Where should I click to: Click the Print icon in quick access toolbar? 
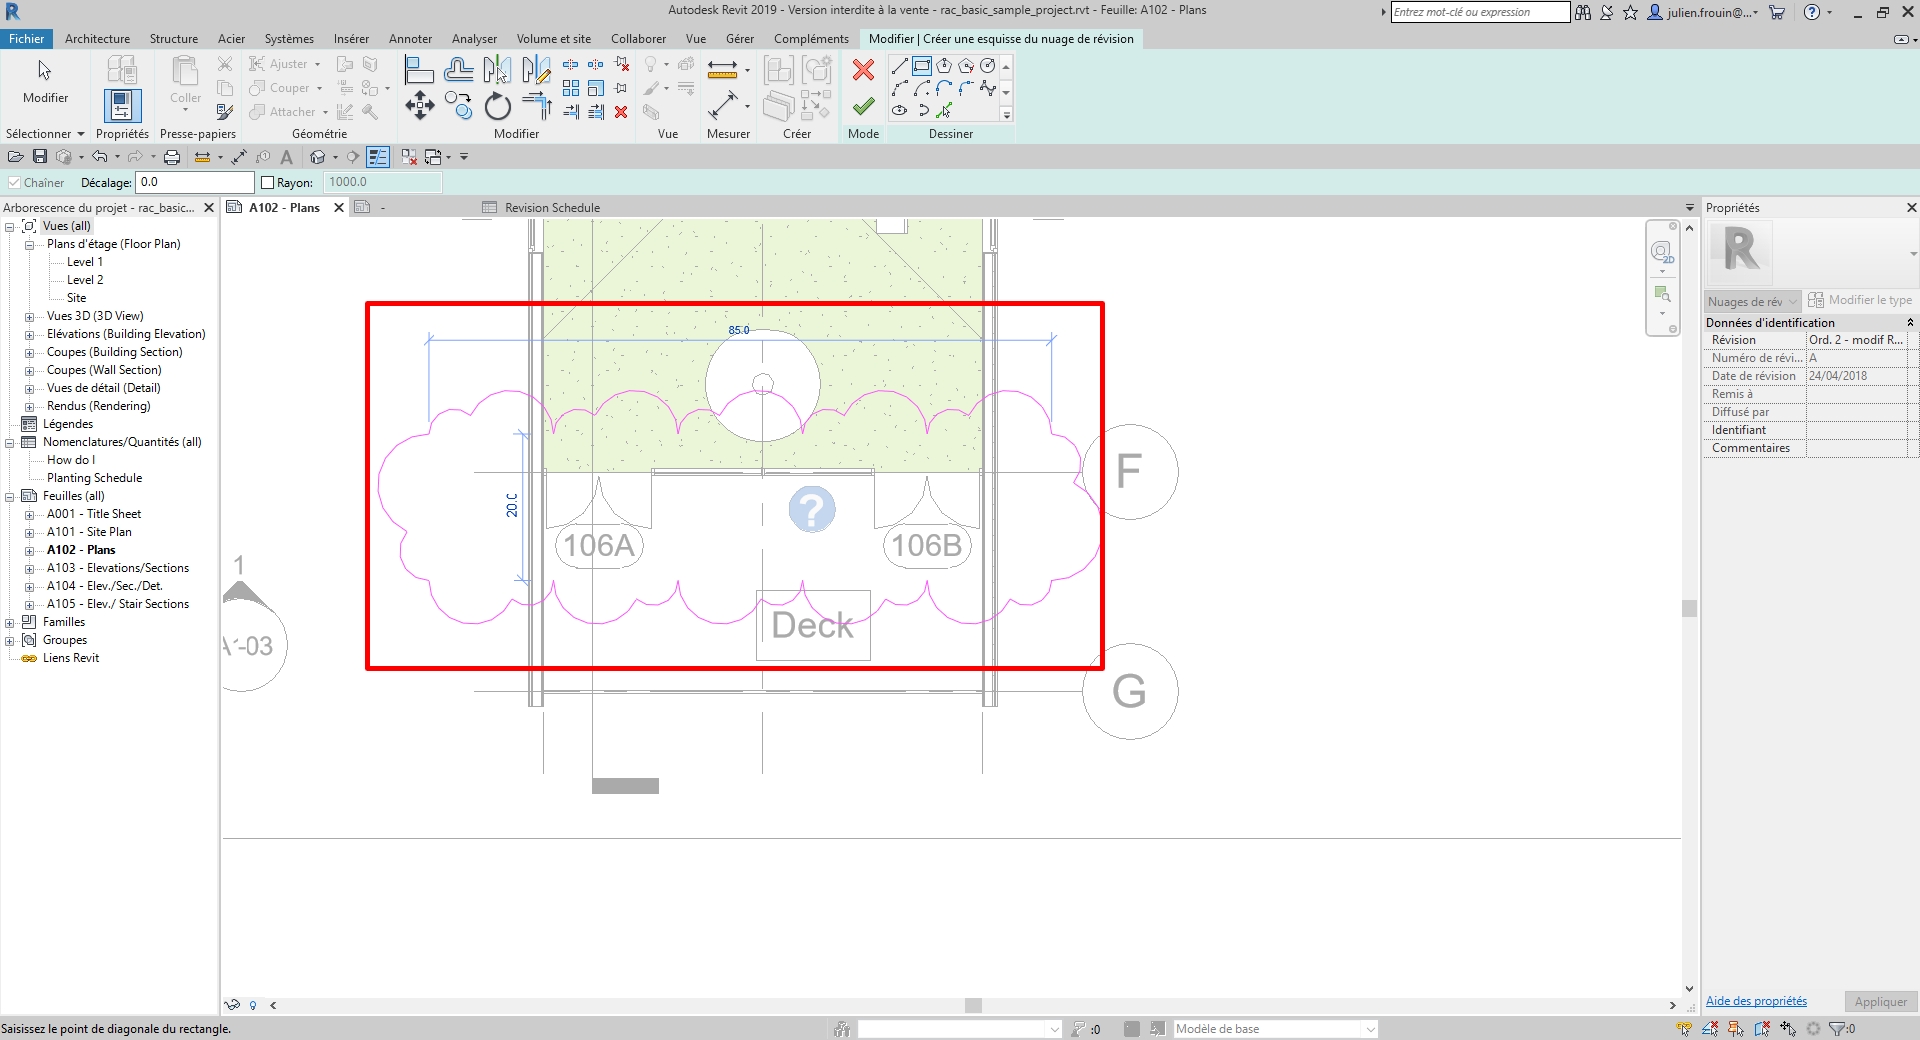coord(172,157)
